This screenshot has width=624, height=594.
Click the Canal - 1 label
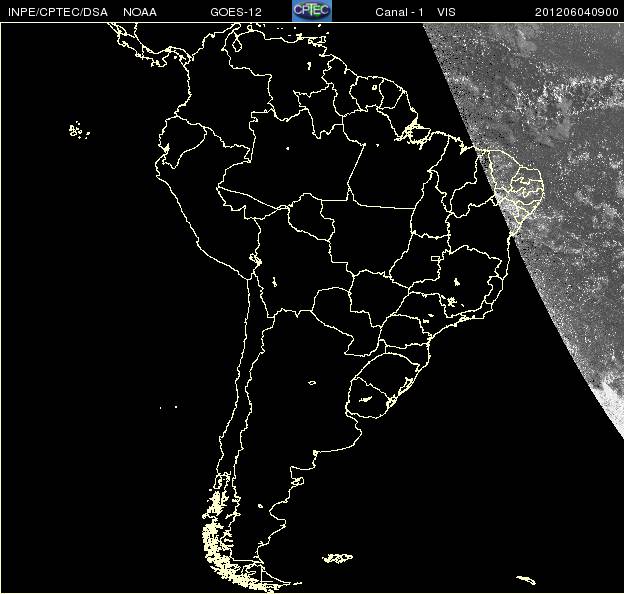(x=400, y=12)
